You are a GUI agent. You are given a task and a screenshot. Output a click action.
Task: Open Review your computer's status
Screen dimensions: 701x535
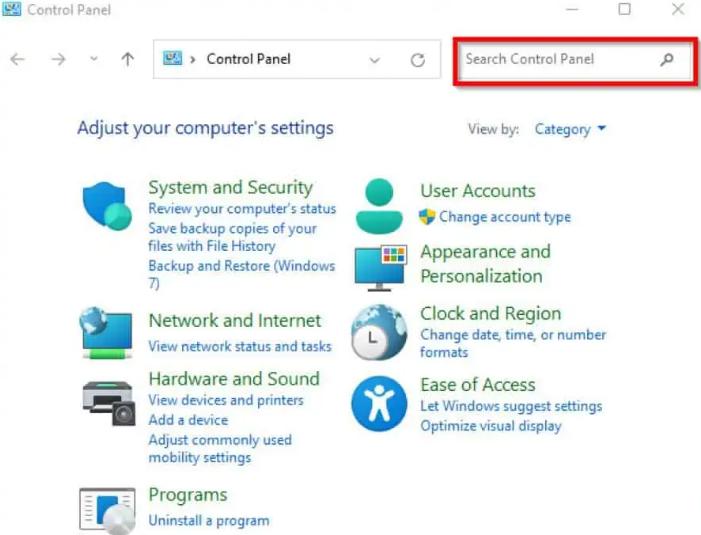coord(242,208)
